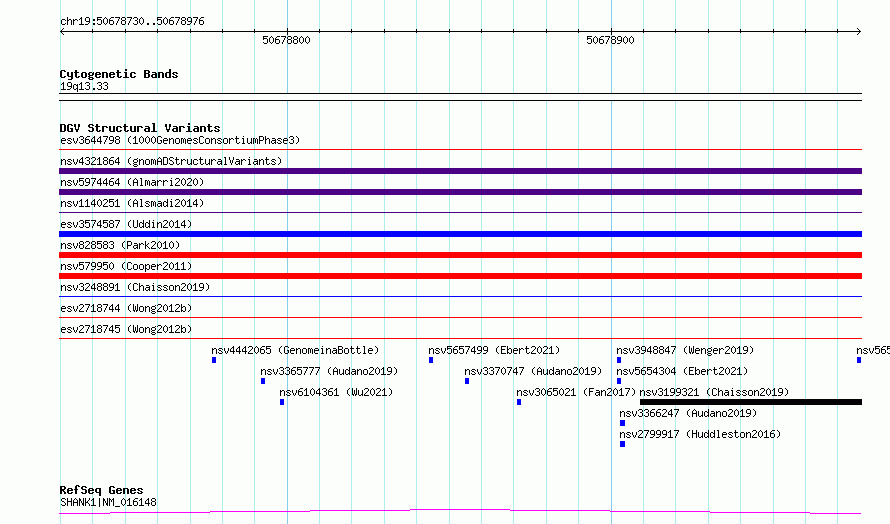Open variant nsv4321864 (gnomADStructuralVariants)
This screenshot has width=890, height=524.
171,161
